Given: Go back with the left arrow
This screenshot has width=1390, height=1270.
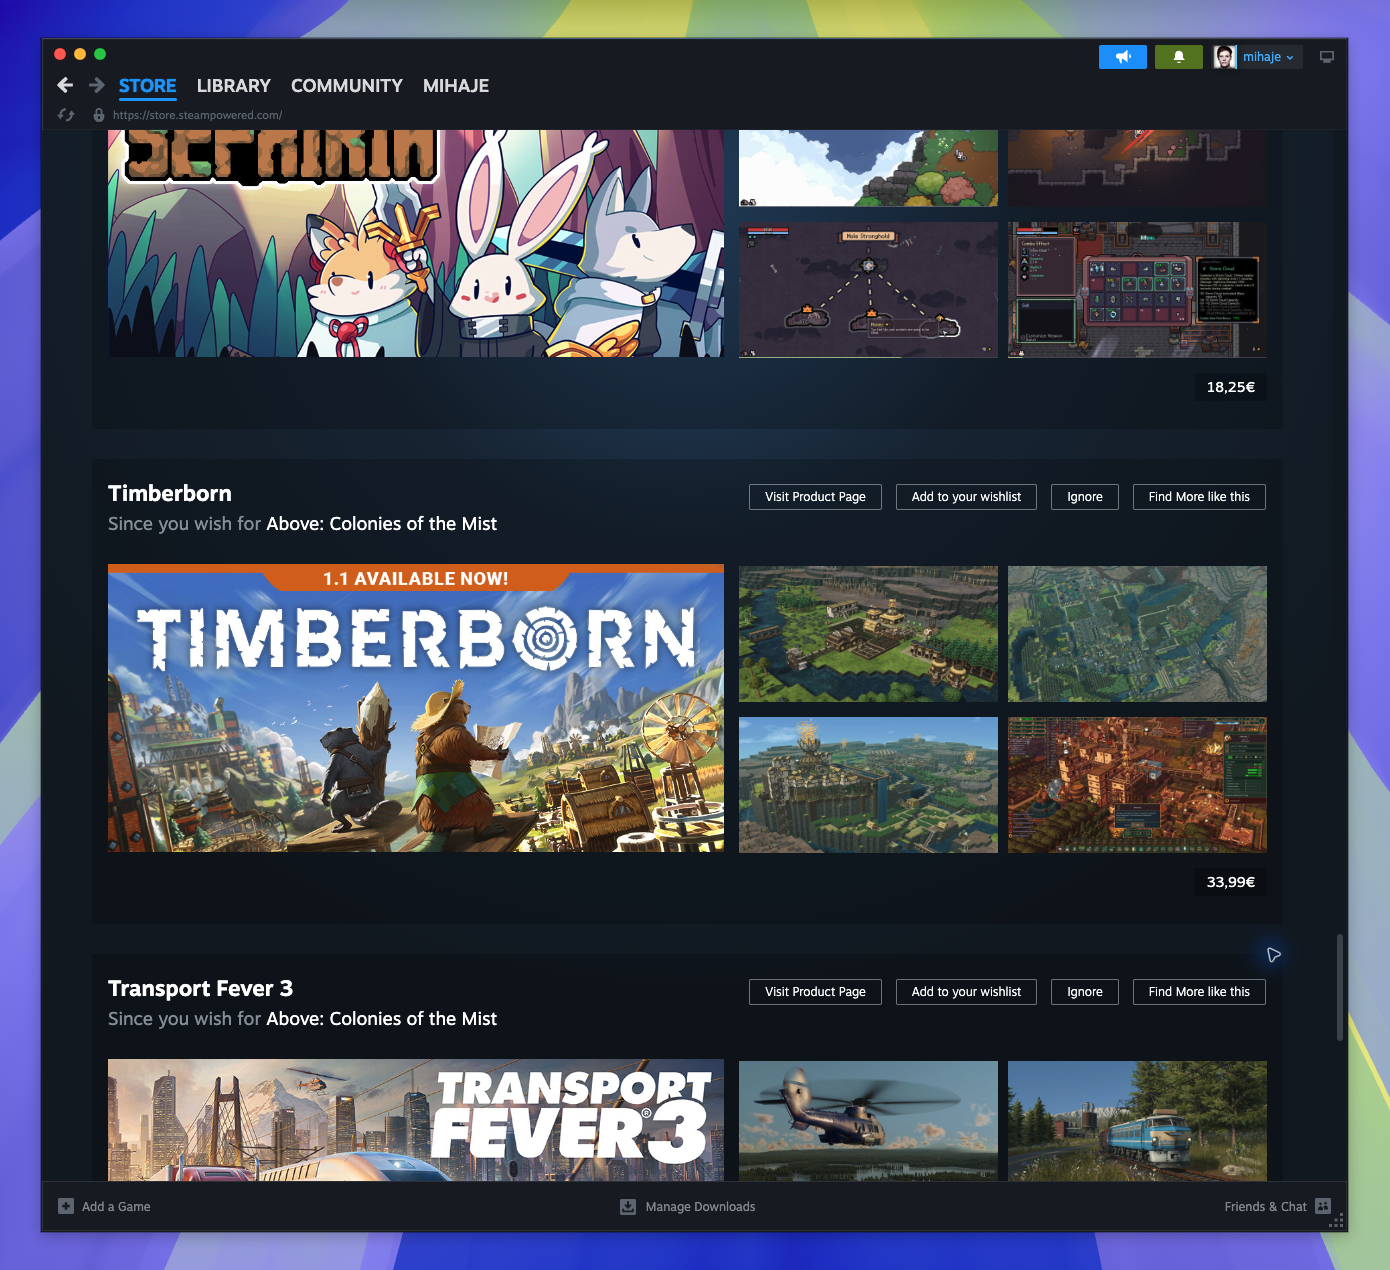Looking at the screenshot, I should coord(65,85).
